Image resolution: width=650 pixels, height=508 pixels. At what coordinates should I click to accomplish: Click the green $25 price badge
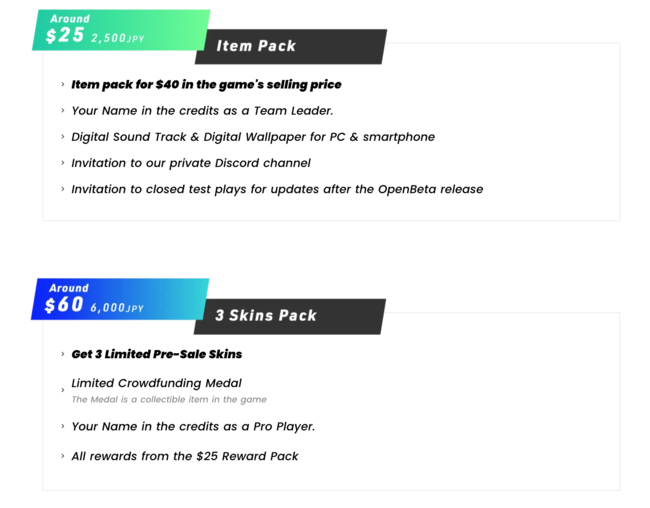(x=121, y=30)
